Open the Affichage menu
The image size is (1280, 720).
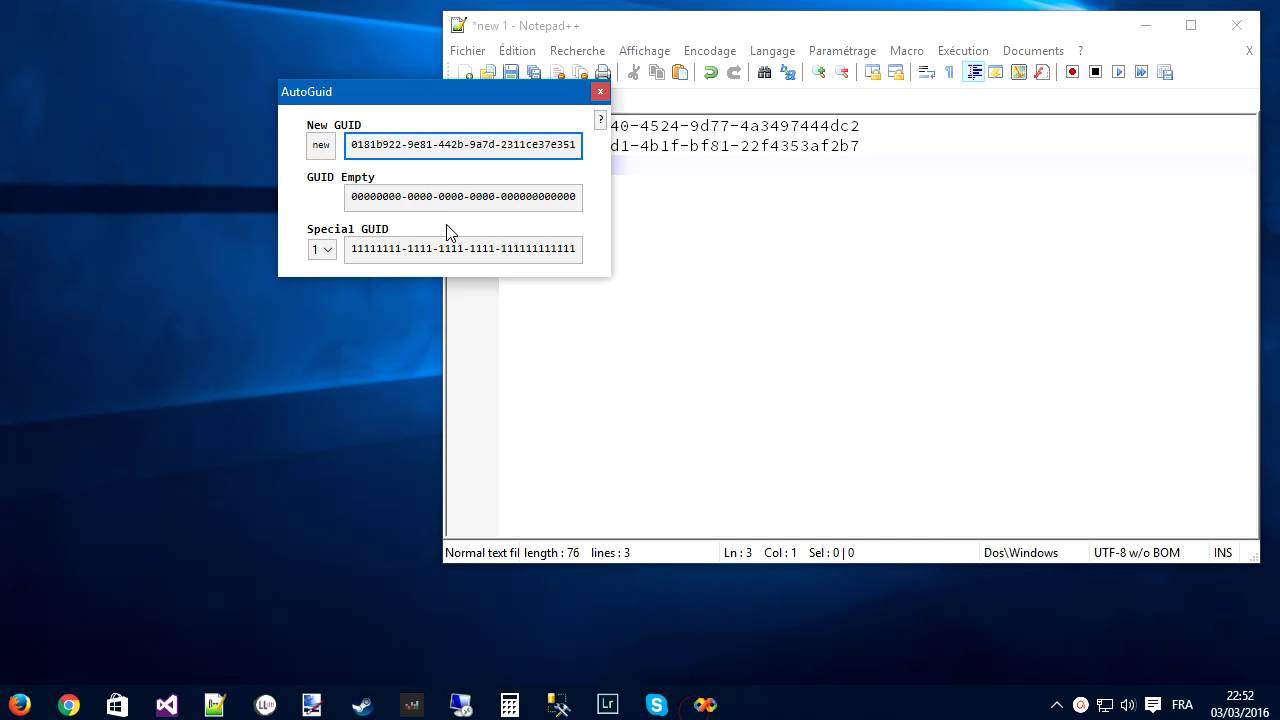click(644, 51)
